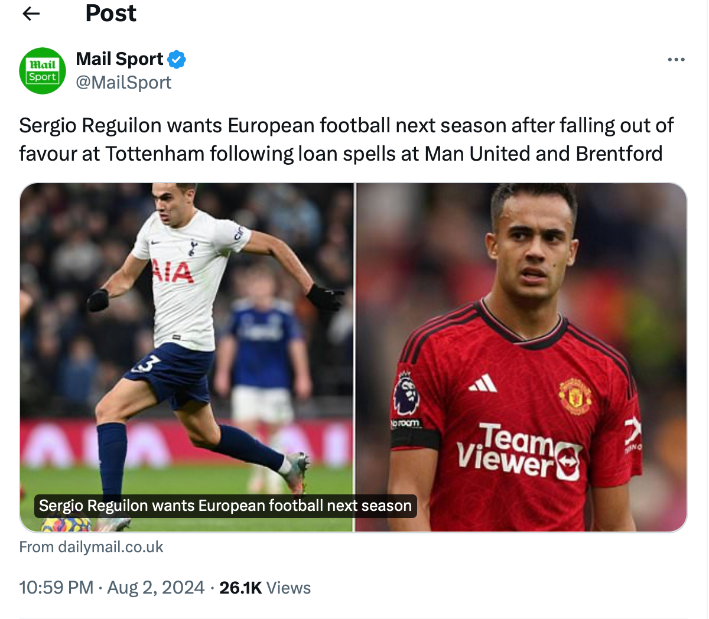Open the Mail Sport profile avatar
Screen dimensions: 709x619
pos(43,70)
